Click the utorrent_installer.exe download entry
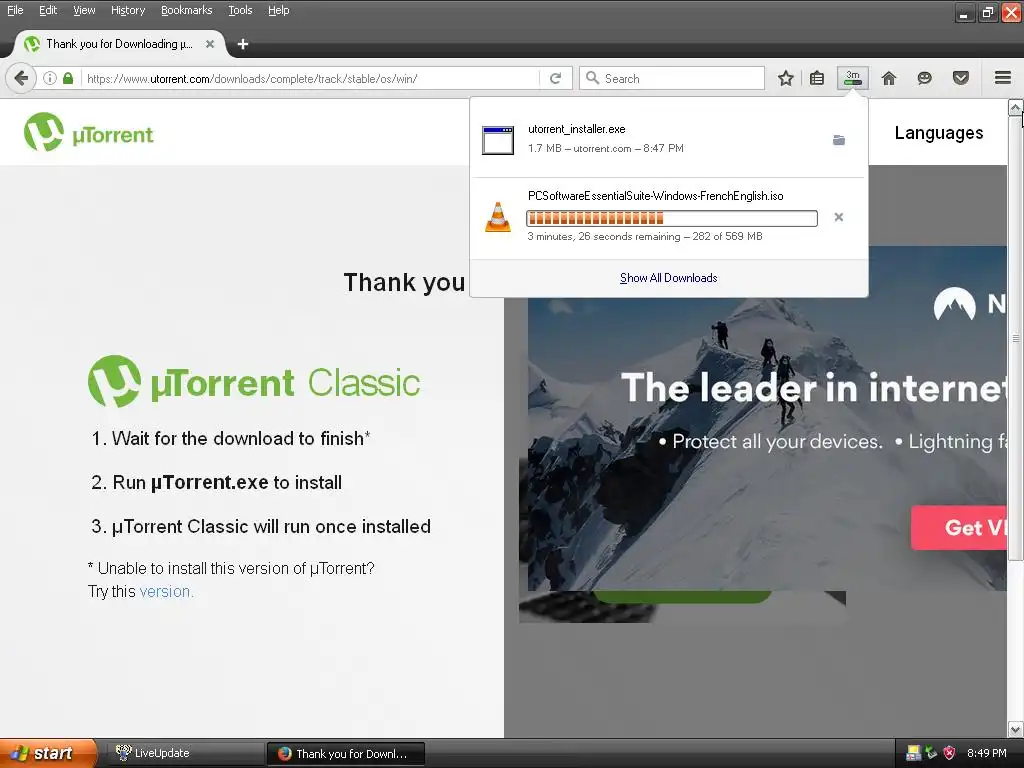1024x768 pixels. 668,139
